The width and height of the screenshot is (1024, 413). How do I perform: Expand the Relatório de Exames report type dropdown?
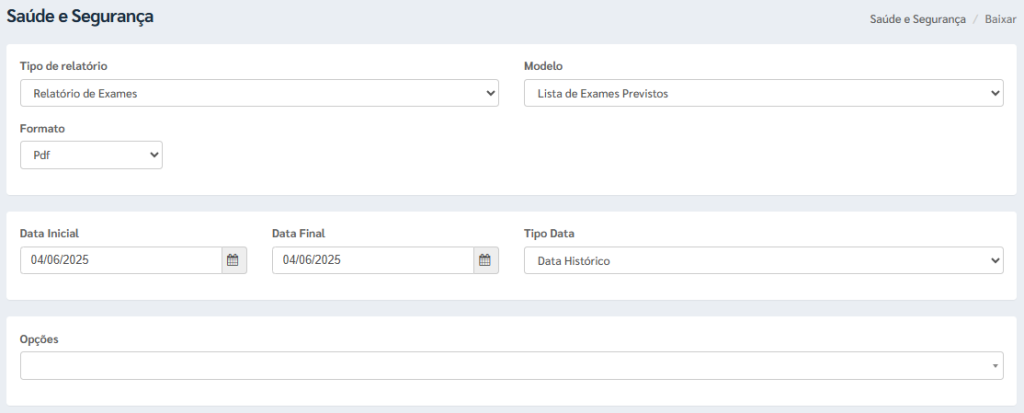[x=259, y=93]
